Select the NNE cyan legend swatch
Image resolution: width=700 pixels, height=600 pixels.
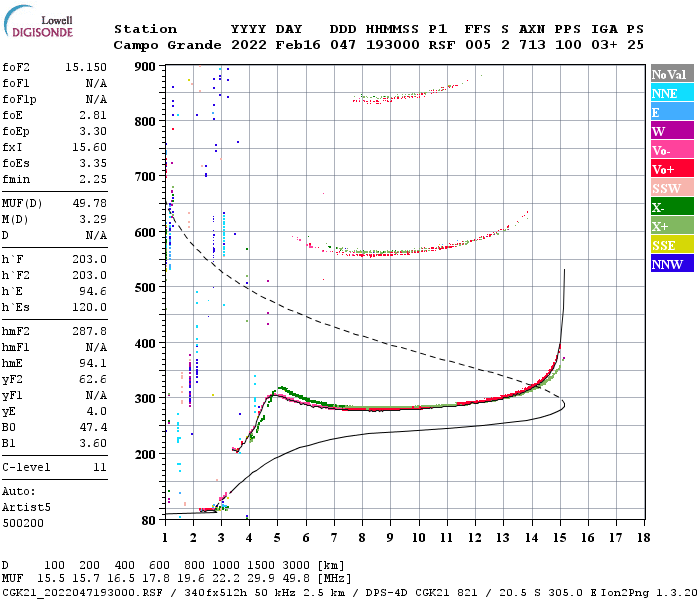[x=672, y=93]
